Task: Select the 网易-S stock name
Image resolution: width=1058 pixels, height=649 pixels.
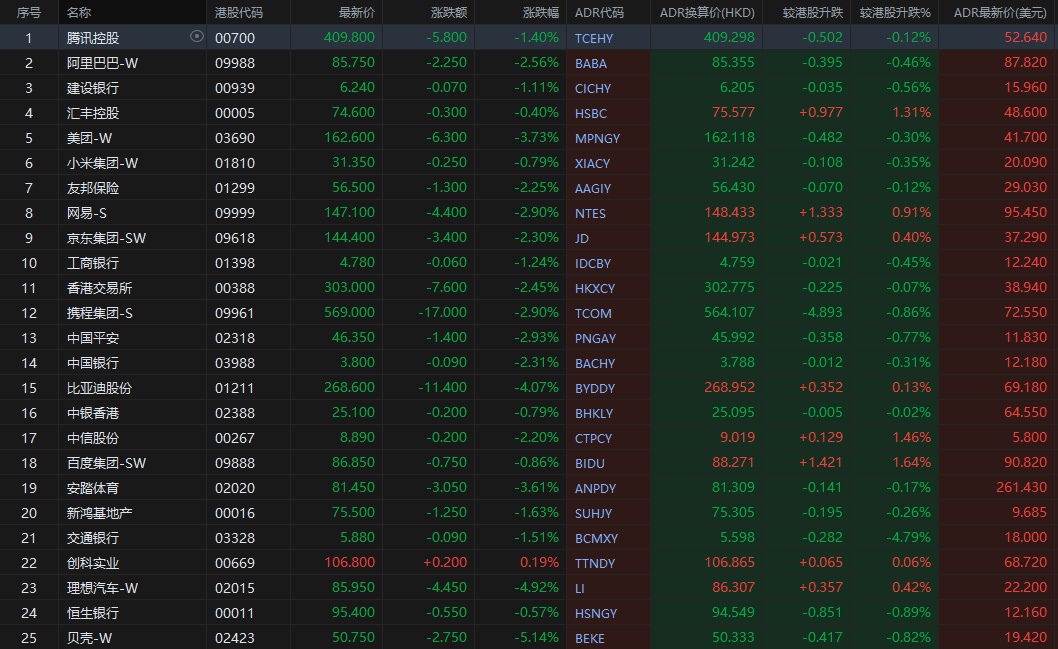Action: click(x=87, y=213)
